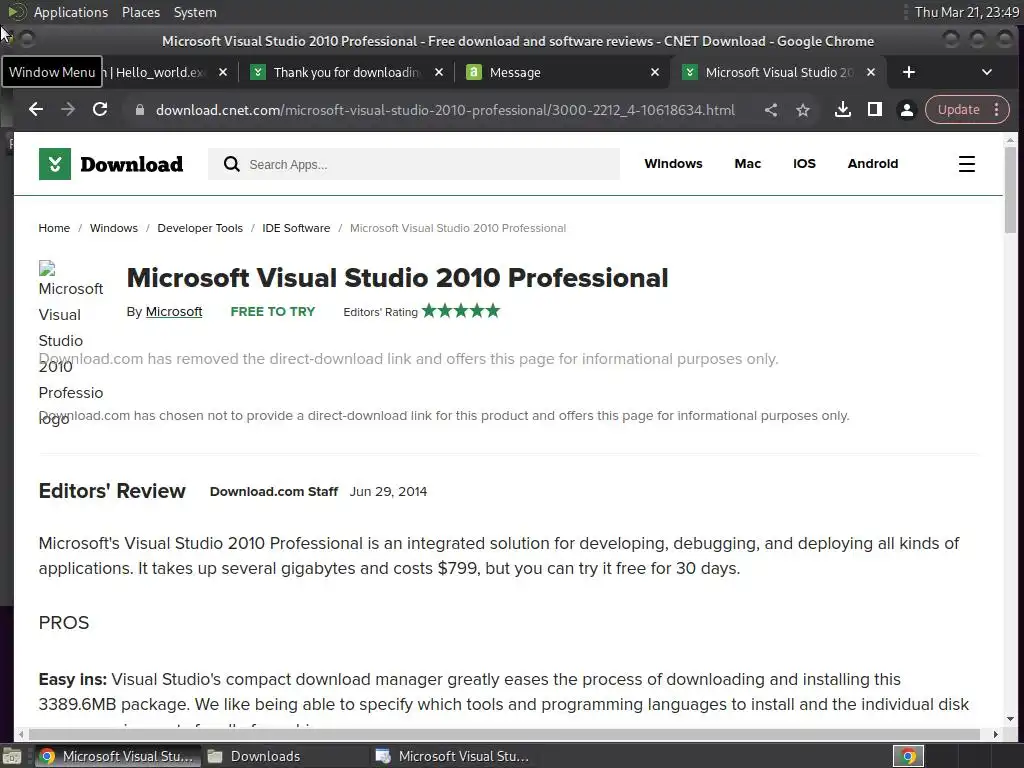The width and height of the screenshot is (1024, 768).
Task: Switch to the Hello_world.exe tab
Action: tap(160, 72)
